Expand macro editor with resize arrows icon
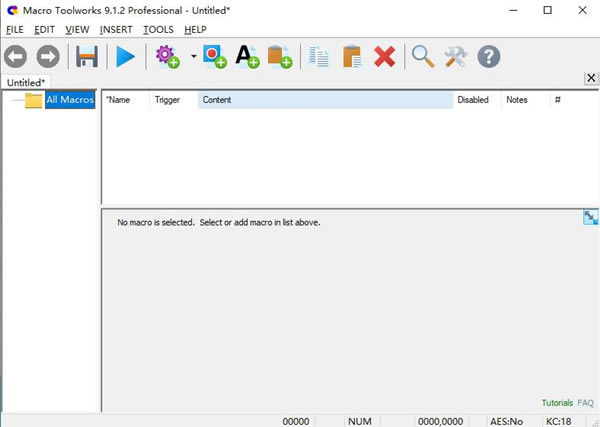This screenshot has width=600, height=427. click(590, 217)
